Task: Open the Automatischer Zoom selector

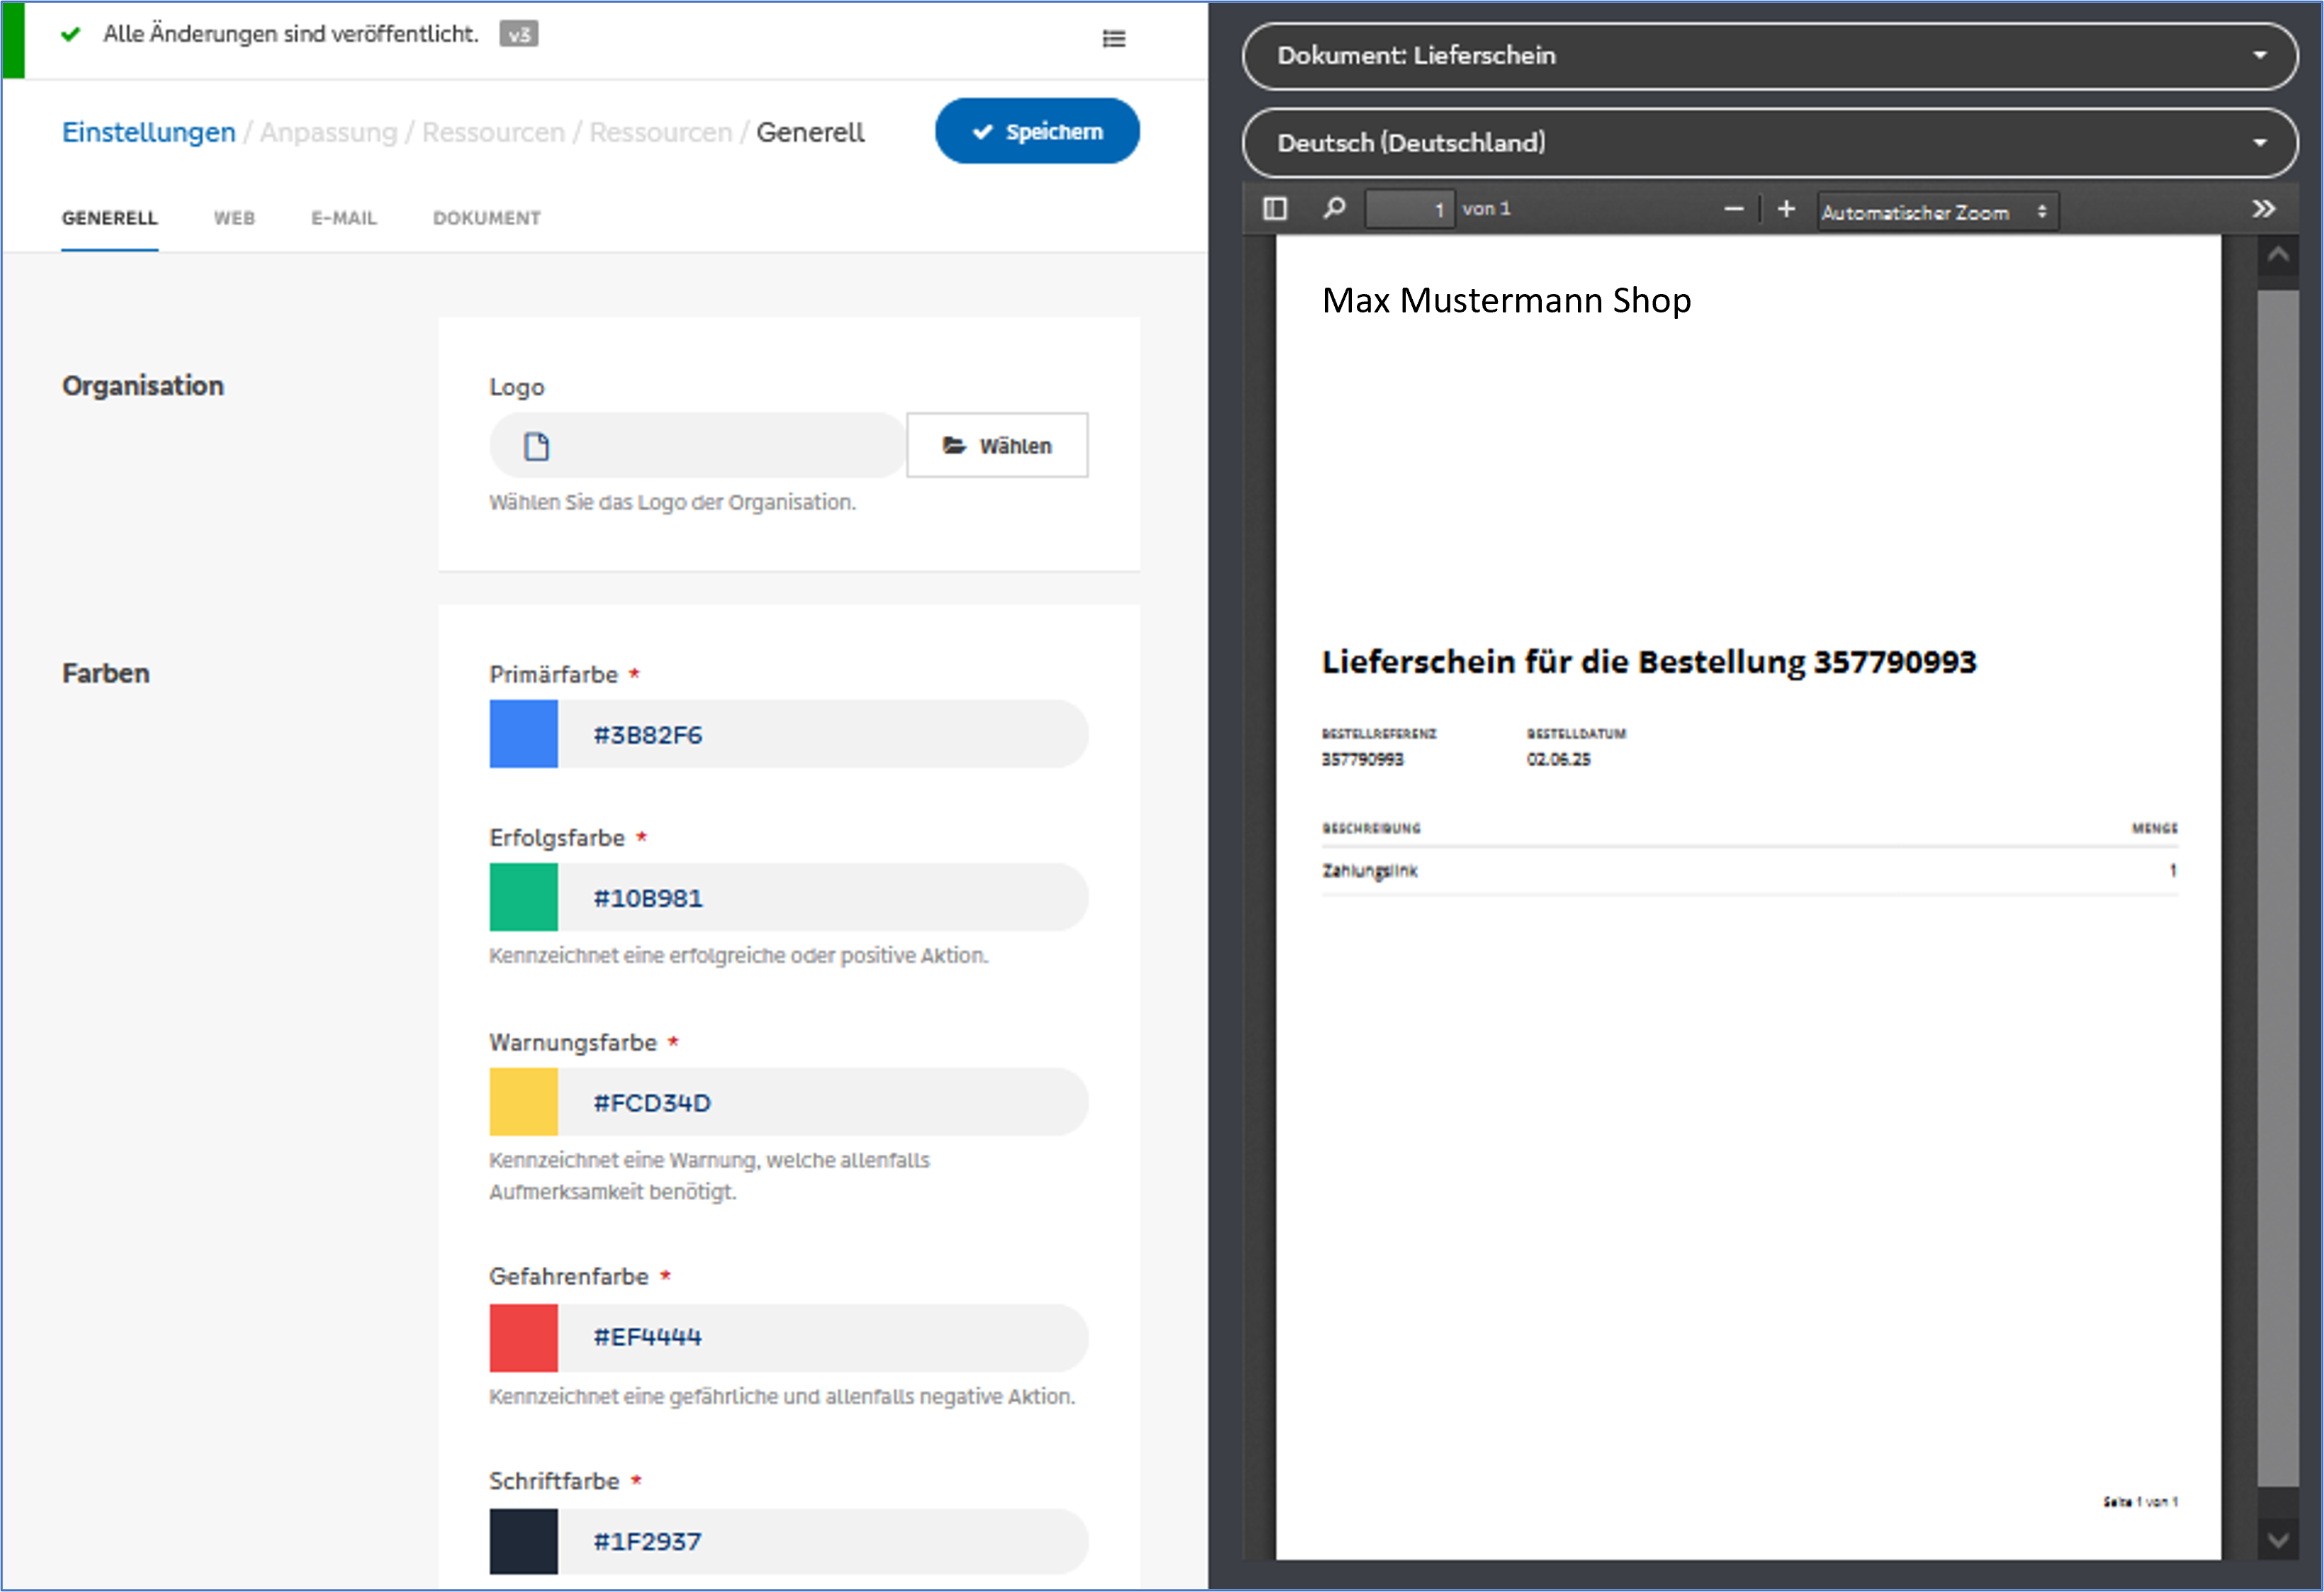Action: point(1937,212)
